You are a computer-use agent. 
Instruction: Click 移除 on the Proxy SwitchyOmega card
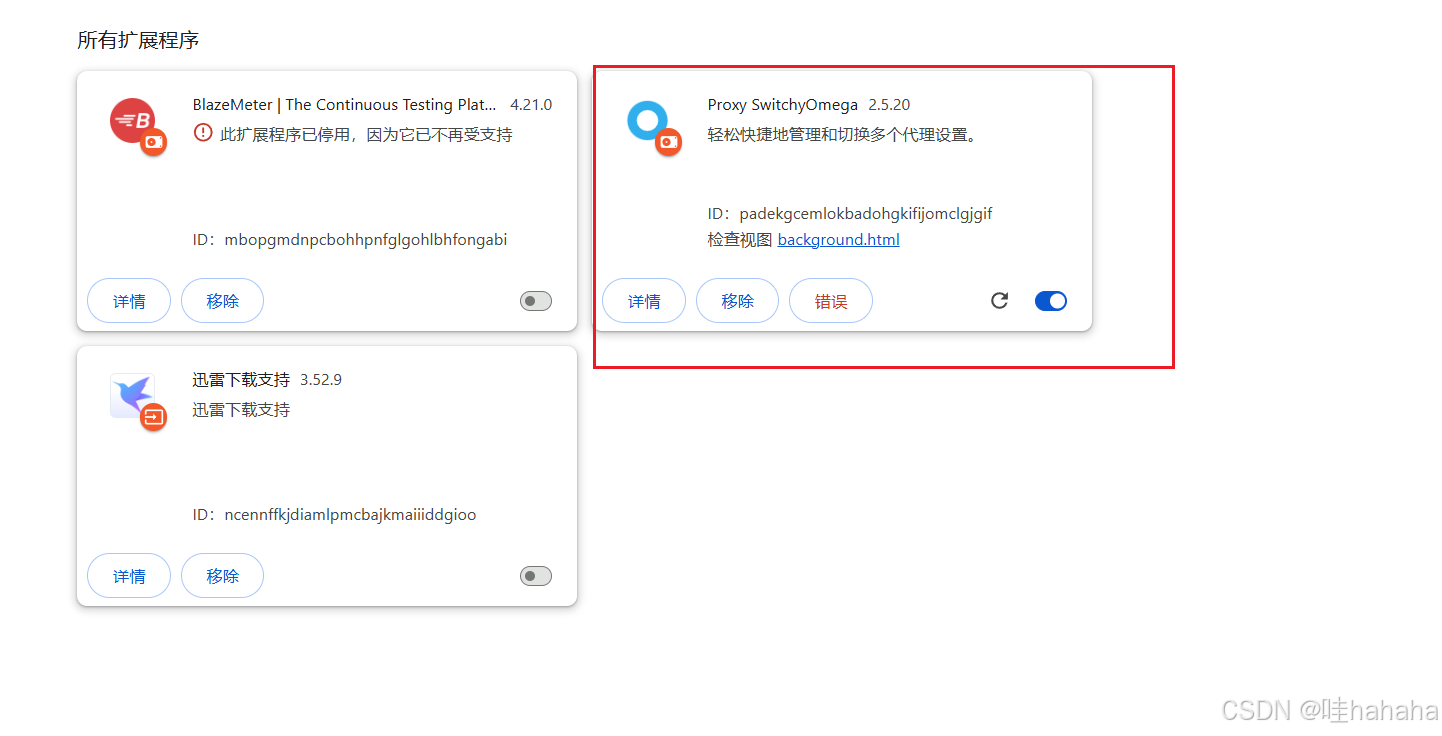pos(738,301)
